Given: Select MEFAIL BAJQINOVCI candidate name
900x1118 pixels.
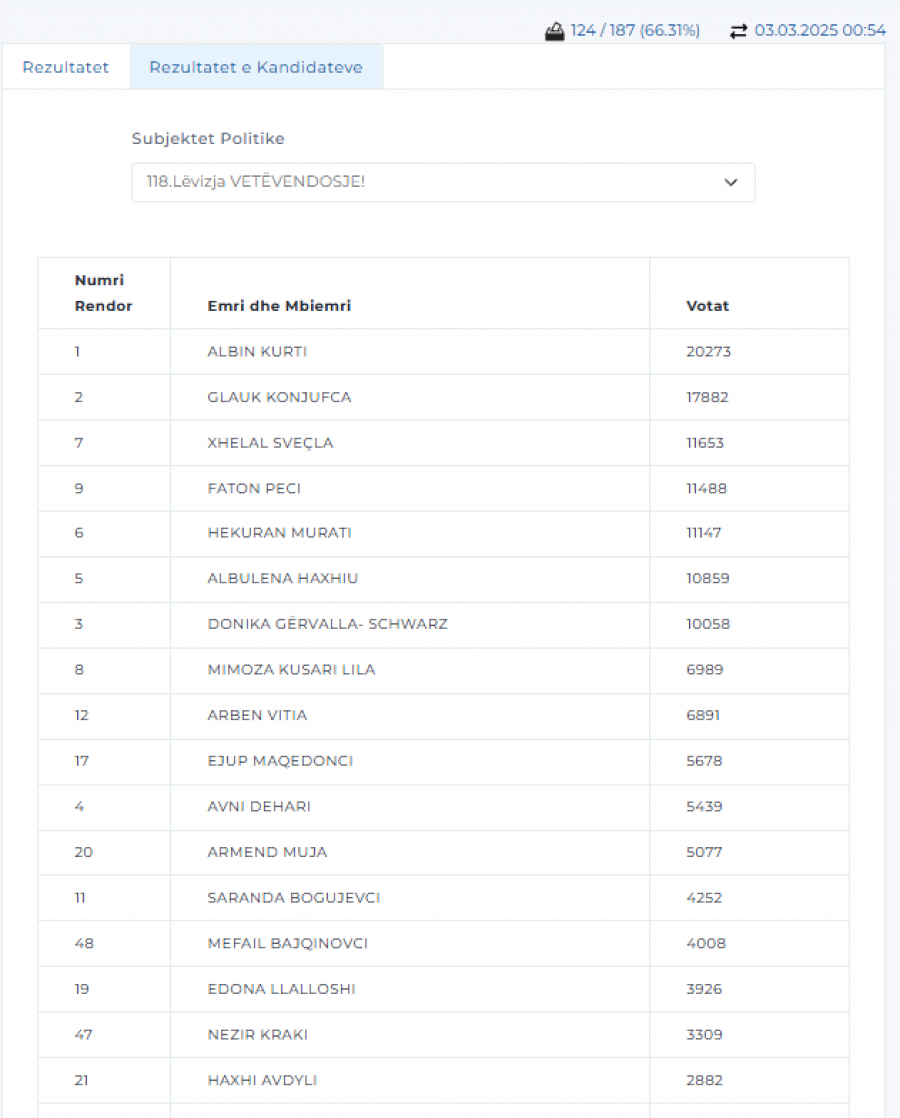Looking at the screenshot, I should coord(287,943).
